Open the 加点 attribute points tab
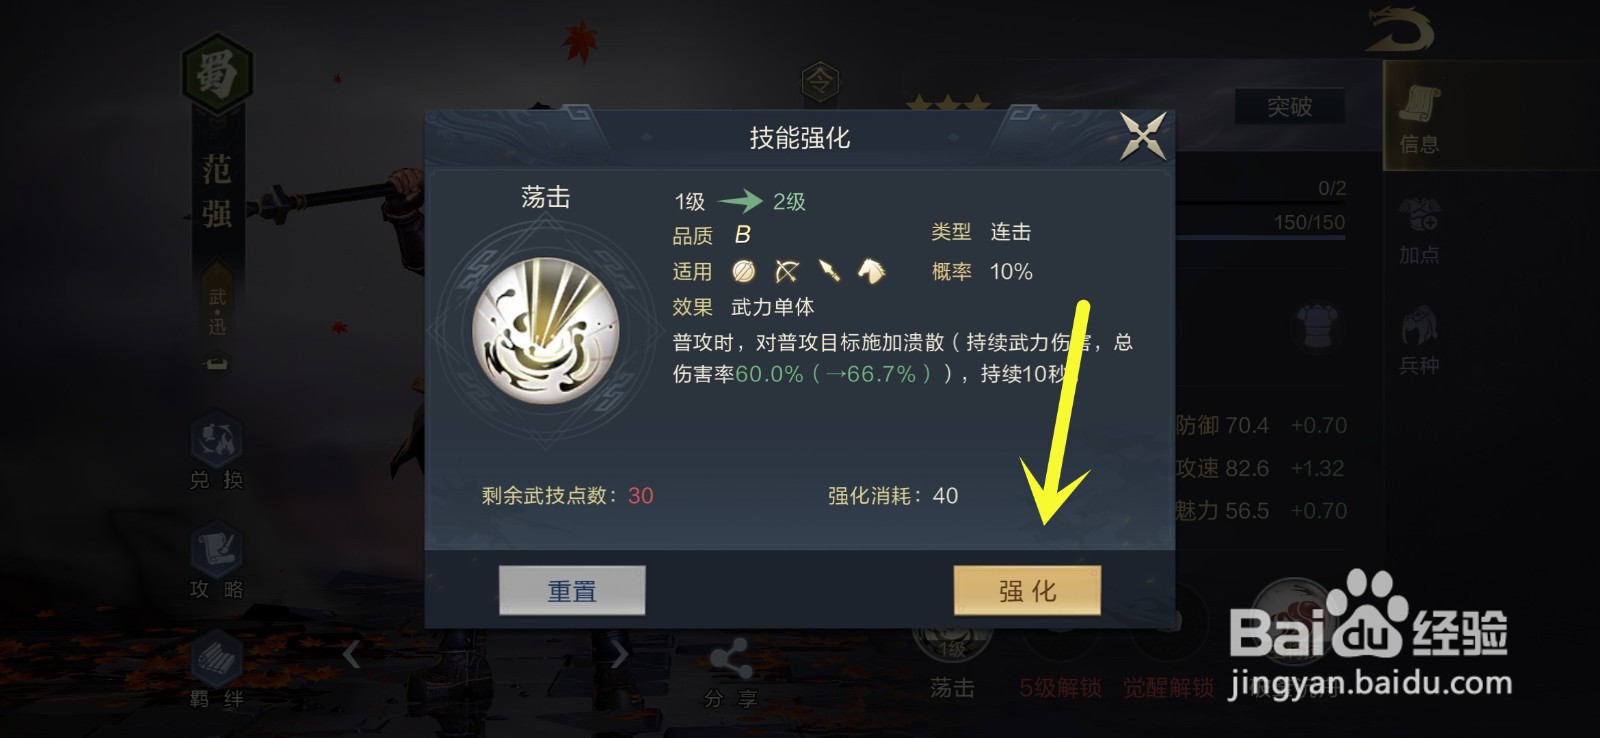The width and height of the screenshot is (1600, 738). click(x=1419, y=231)
